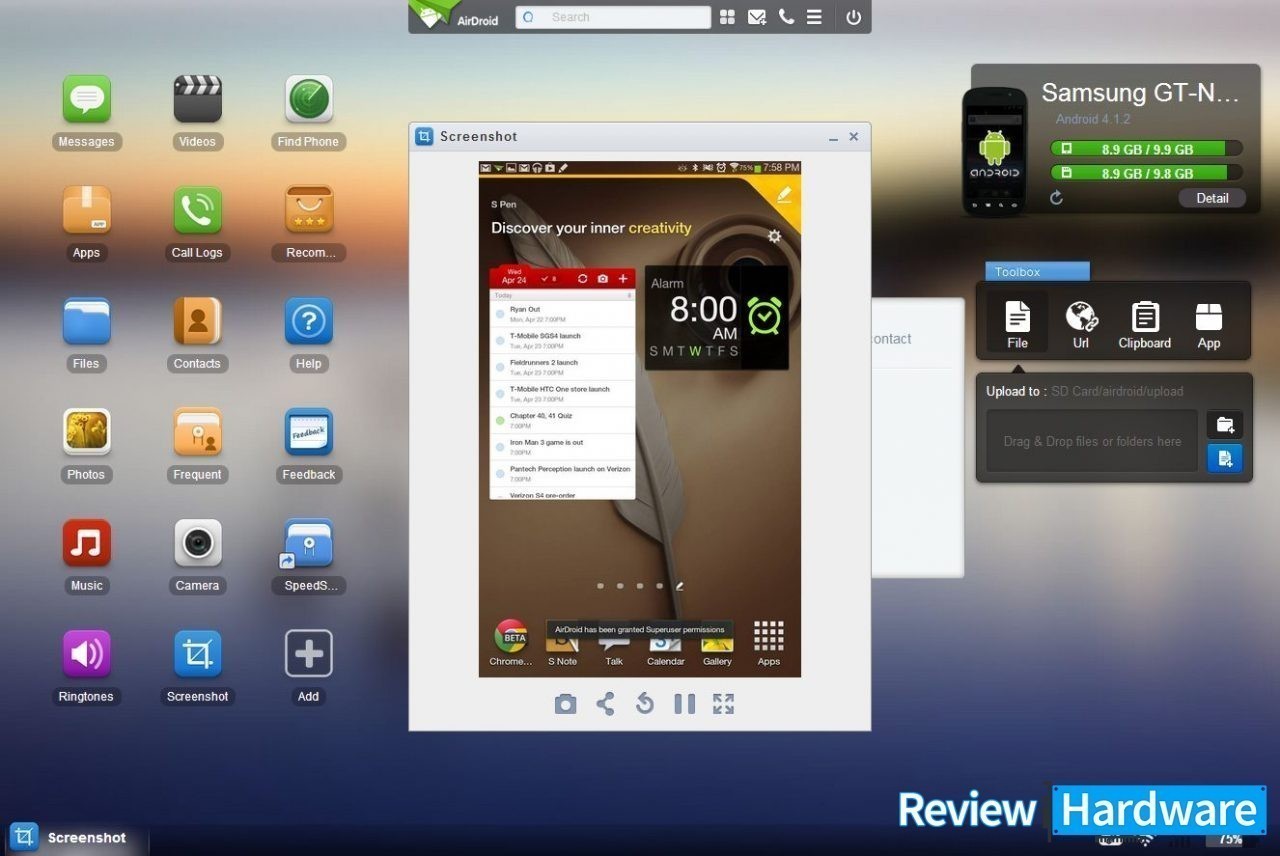Screen dimensions: 1280x856
Task: Open the Camera icon
Action: 197,543
